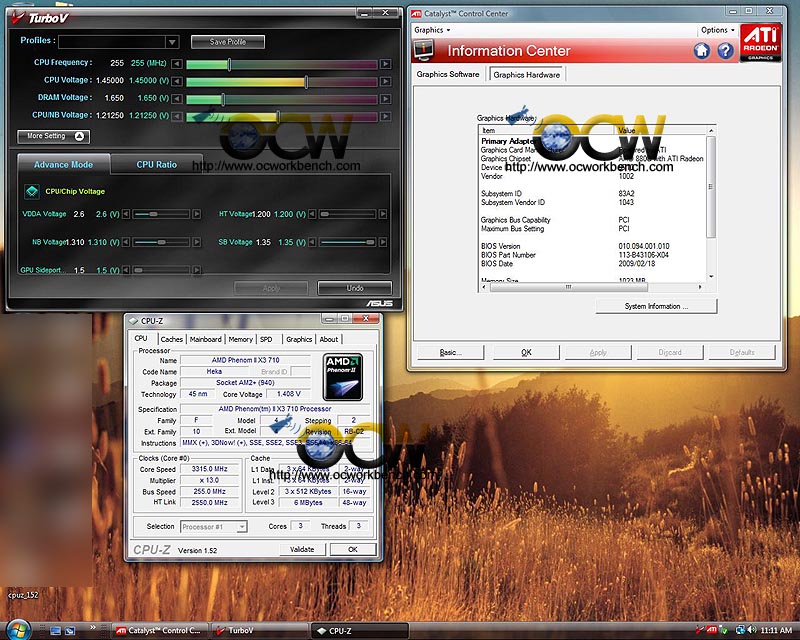
Task: Decrease HT Voltage with the left arrow
Action: [312, 214]
